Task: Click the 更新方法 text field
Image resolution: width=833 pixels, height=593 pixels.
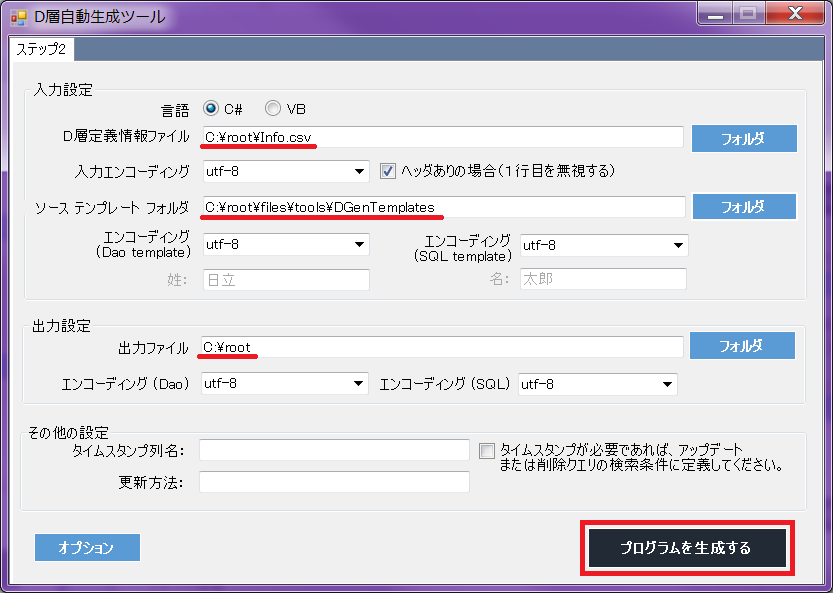Action: click(334, 482)
